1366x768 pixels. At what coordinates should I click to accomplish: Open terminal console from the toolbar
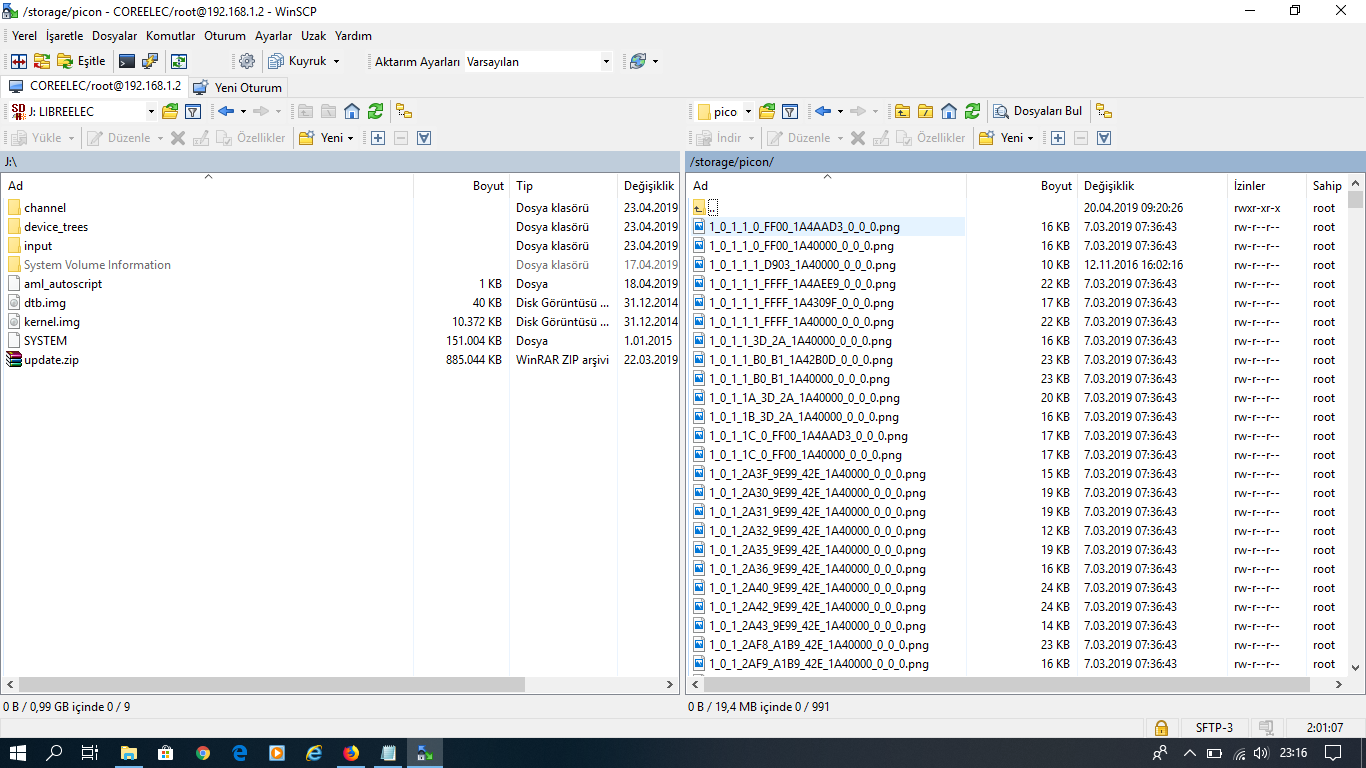tap(127, 61)
